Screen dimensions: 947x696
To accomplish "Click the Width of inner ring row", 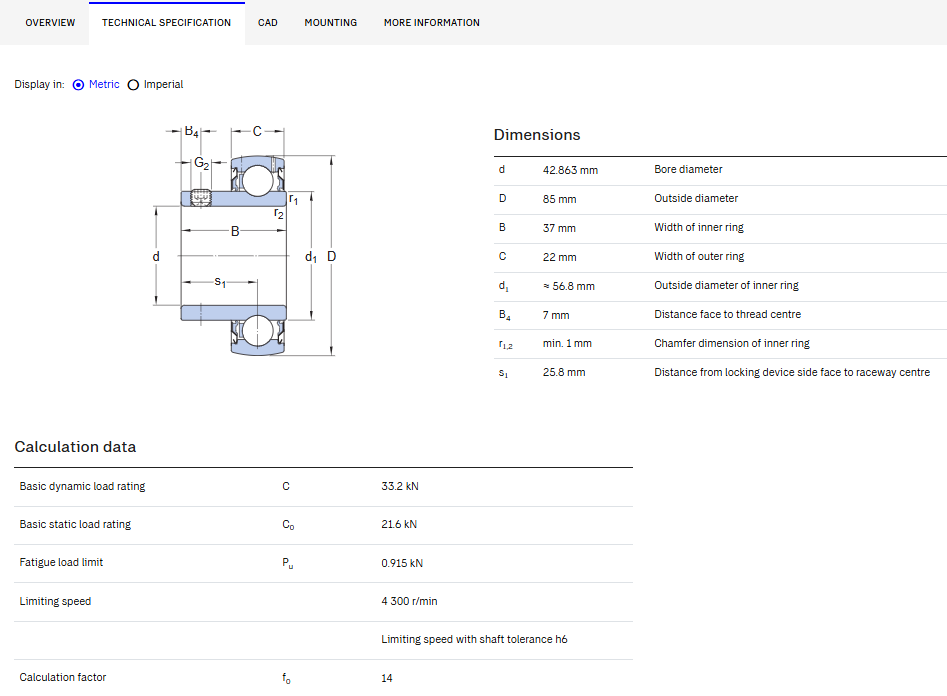I will [x=720, y=228].
